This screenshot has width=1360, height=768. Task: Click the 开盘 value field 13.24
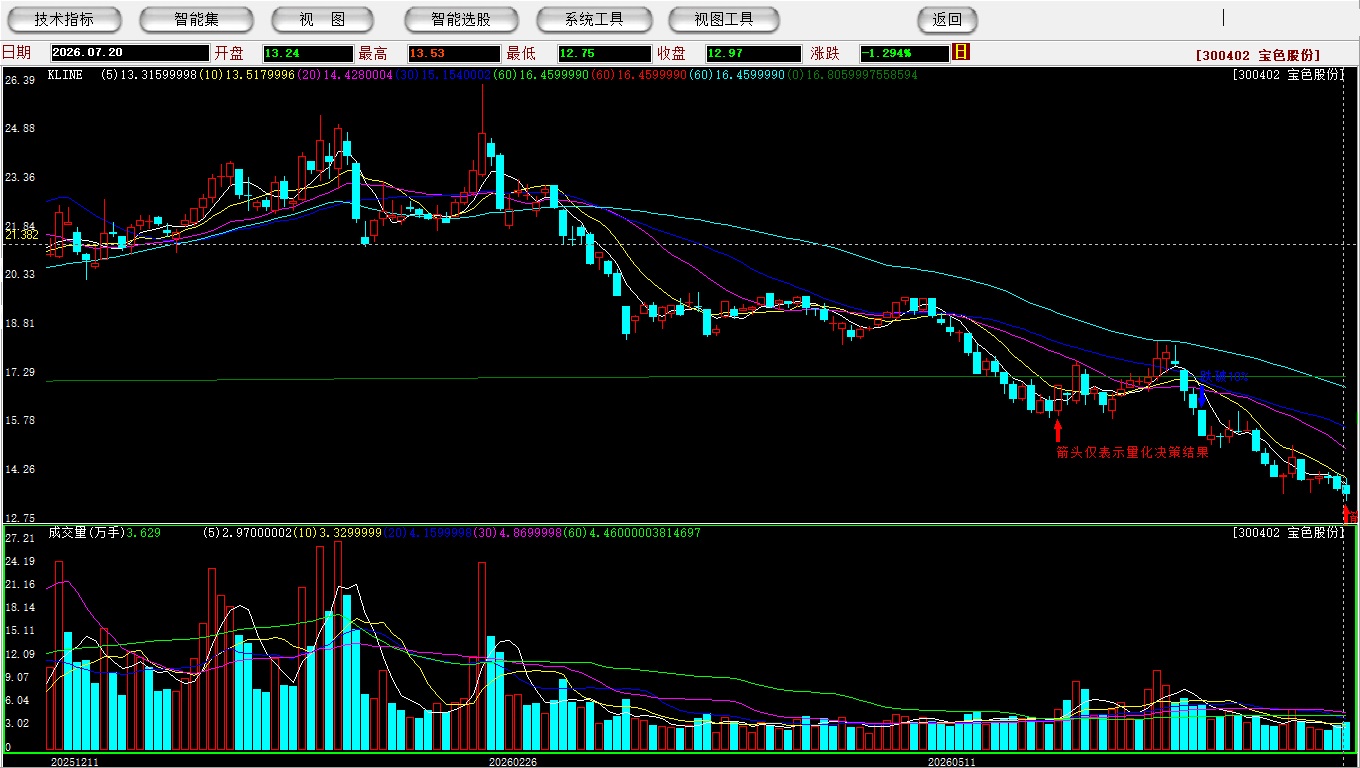tap(307, 53)
